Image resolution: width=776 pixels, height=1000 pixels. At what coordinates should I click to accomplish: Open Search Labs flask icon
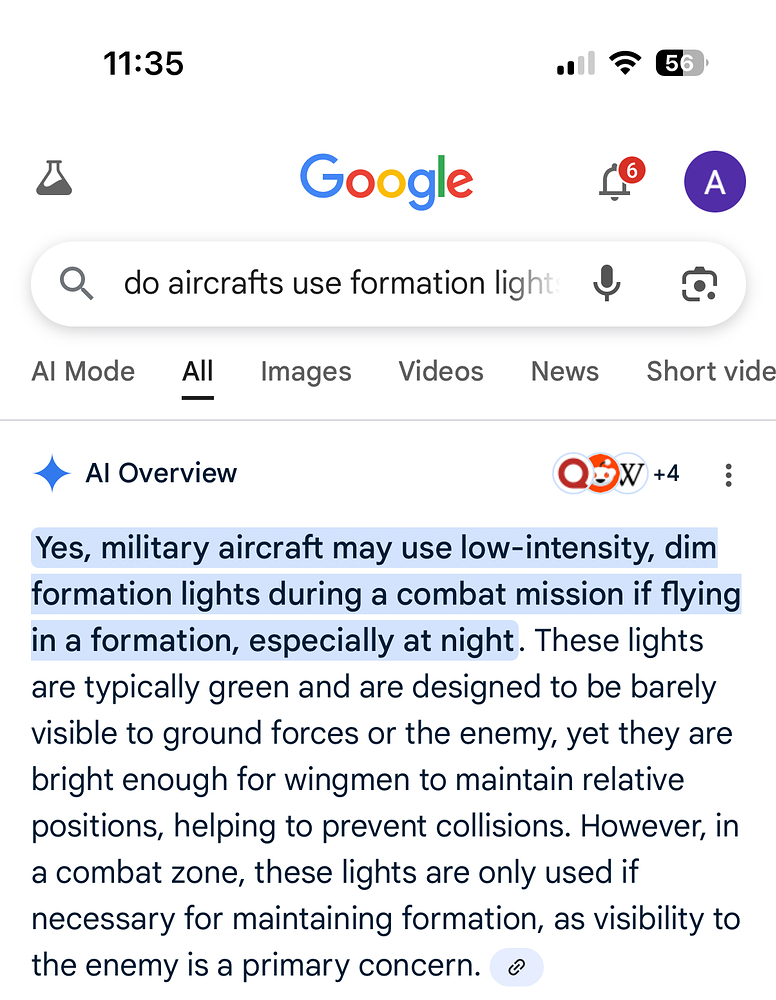point(54,180)
